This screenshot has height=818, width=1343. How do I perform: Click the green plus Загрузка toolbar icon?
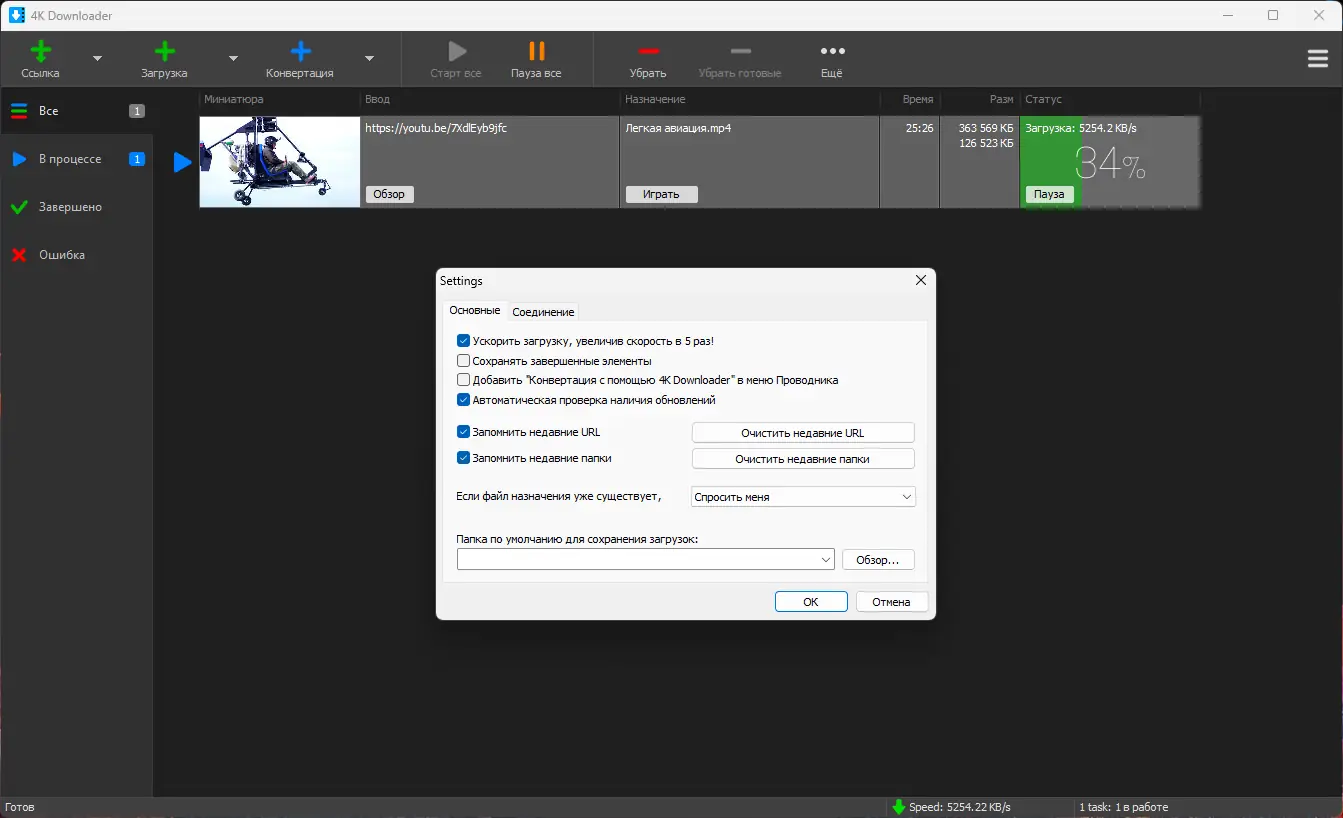[165, 52]
